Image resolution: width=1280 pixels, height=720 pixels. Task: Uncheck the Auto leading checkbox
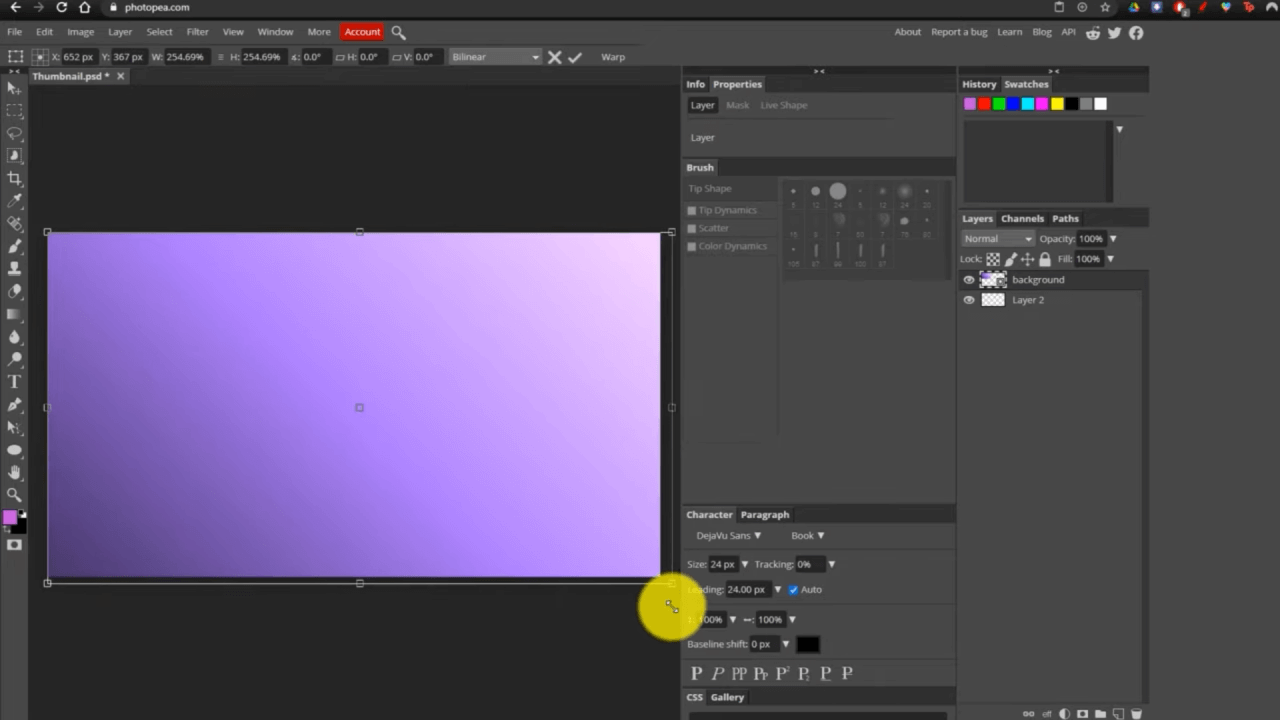pos(793,590)
